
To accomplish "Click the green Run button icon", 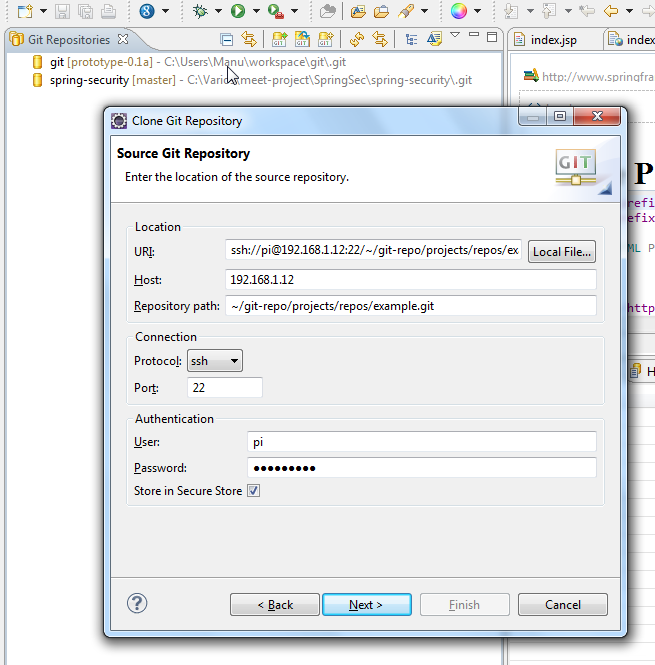I will (238, 11).
